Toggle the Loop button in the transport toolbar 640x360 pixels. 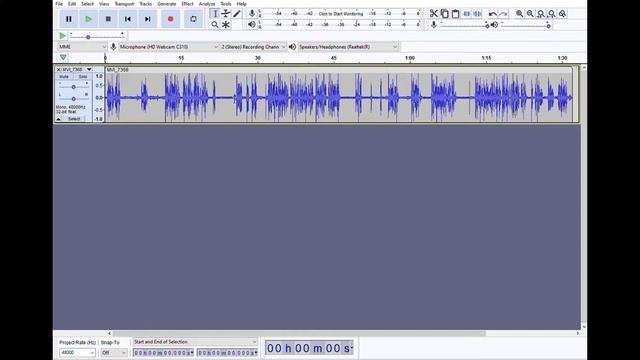tap(193, 19)
